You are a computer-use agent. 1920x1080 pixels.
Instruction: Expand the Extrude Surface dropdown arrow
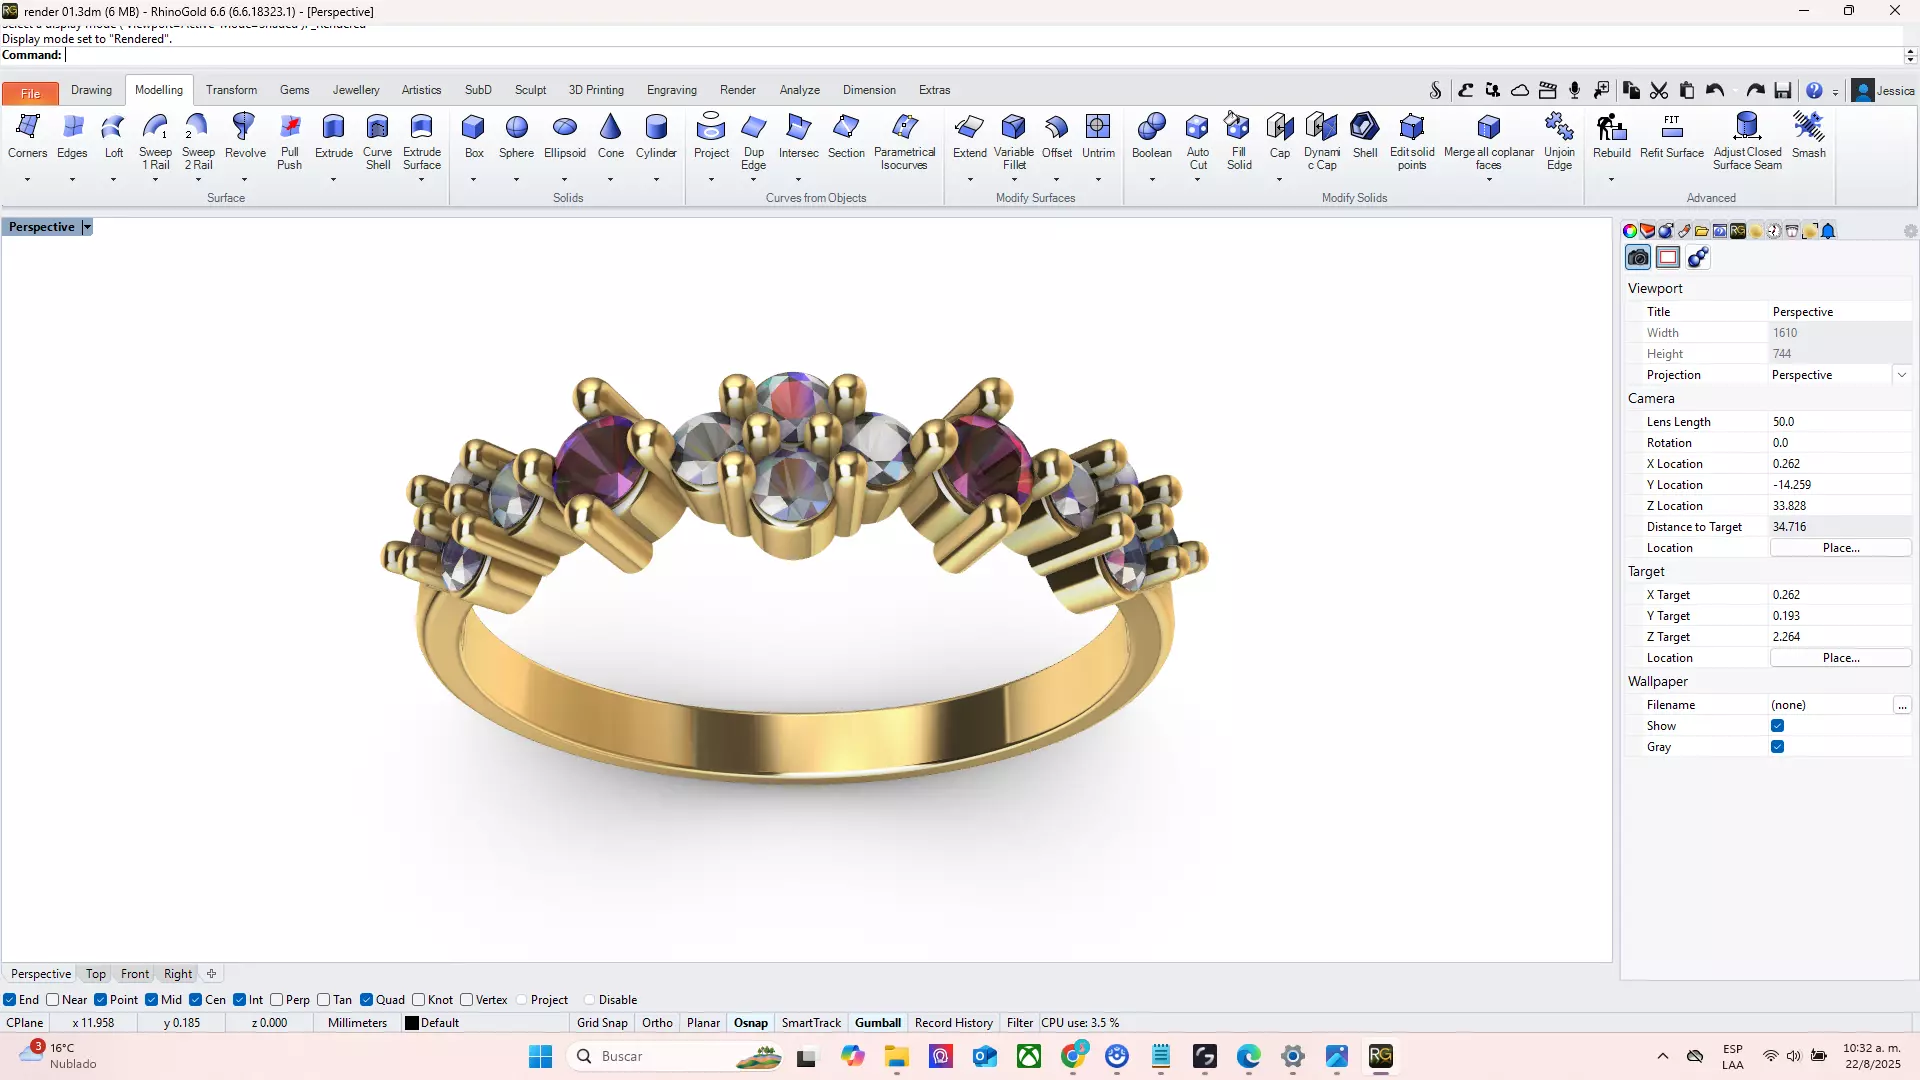(421, 180)
